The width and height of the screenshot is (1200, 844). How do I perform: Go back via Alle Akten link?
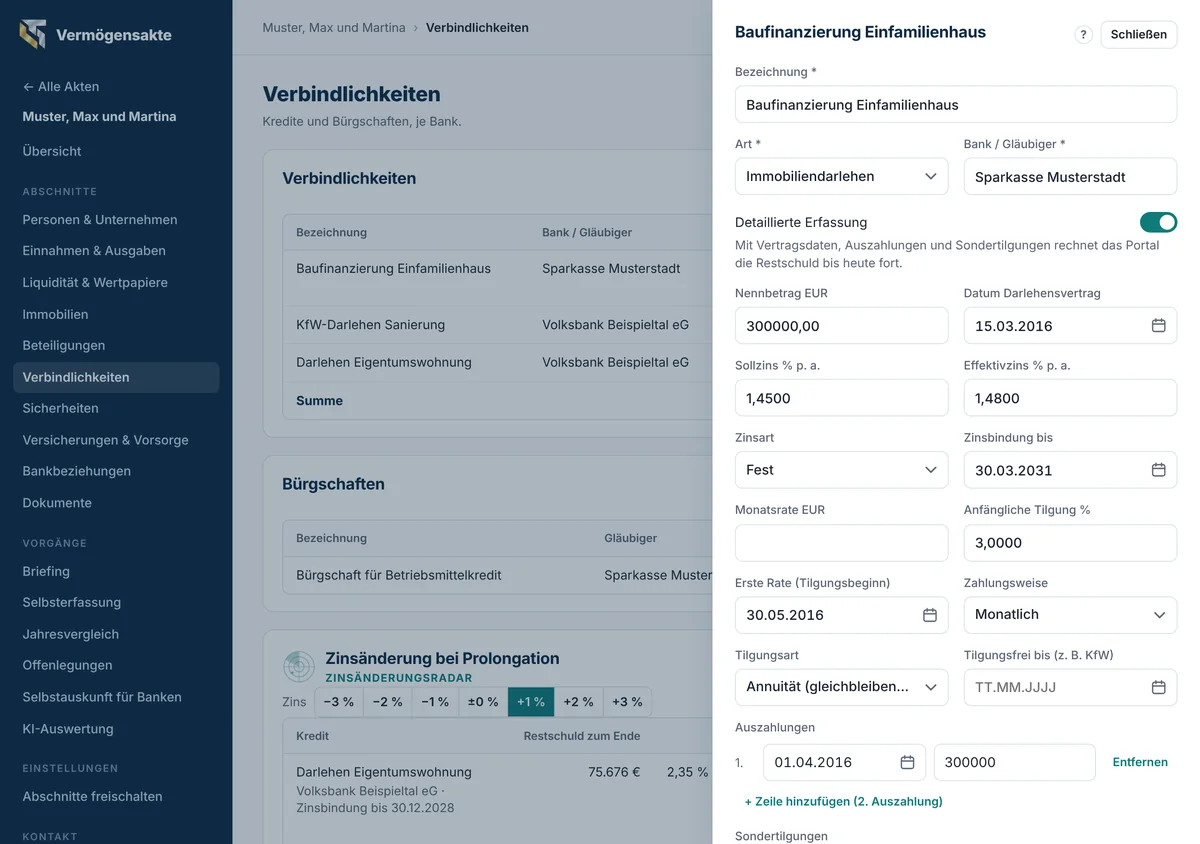pyautogui.click(x=61, y=87)
